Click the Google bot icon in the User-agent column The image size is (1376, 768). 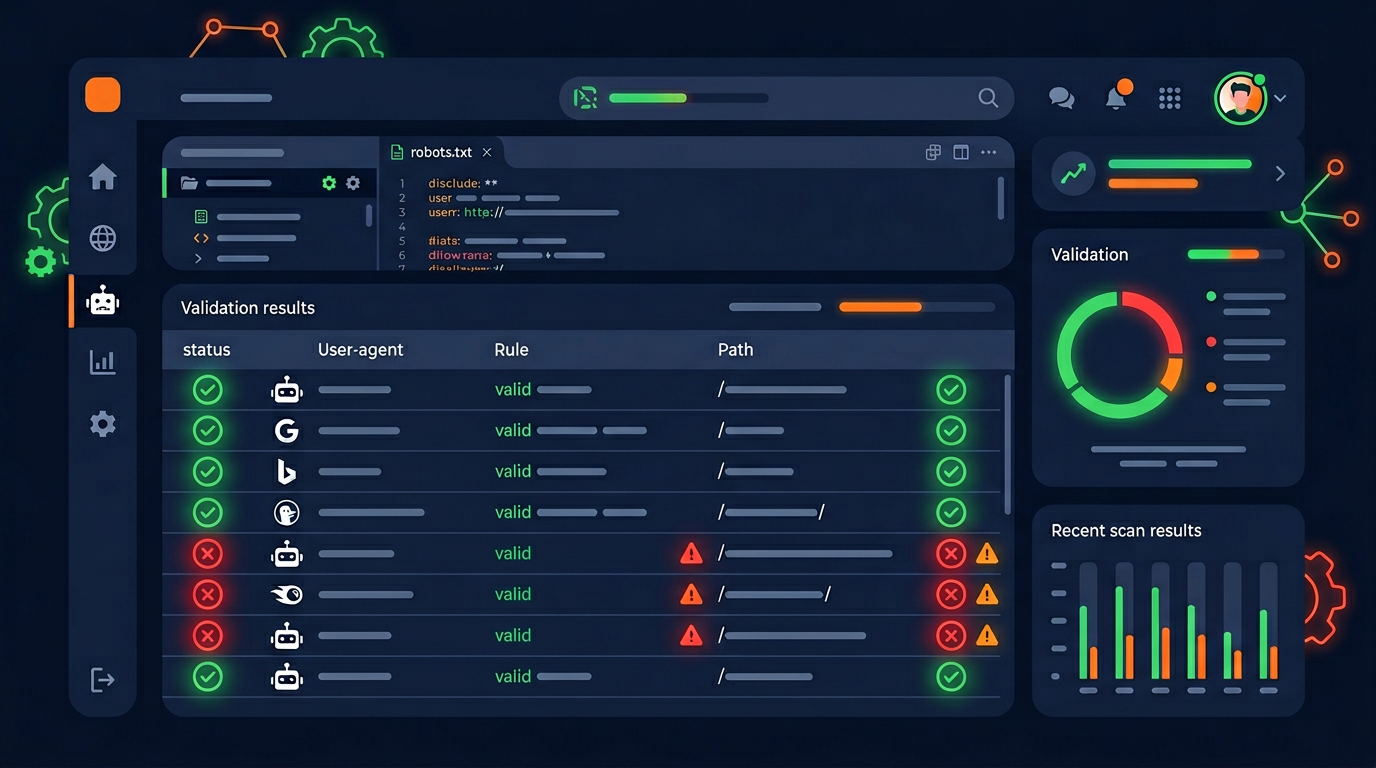(x=286, y=430)
